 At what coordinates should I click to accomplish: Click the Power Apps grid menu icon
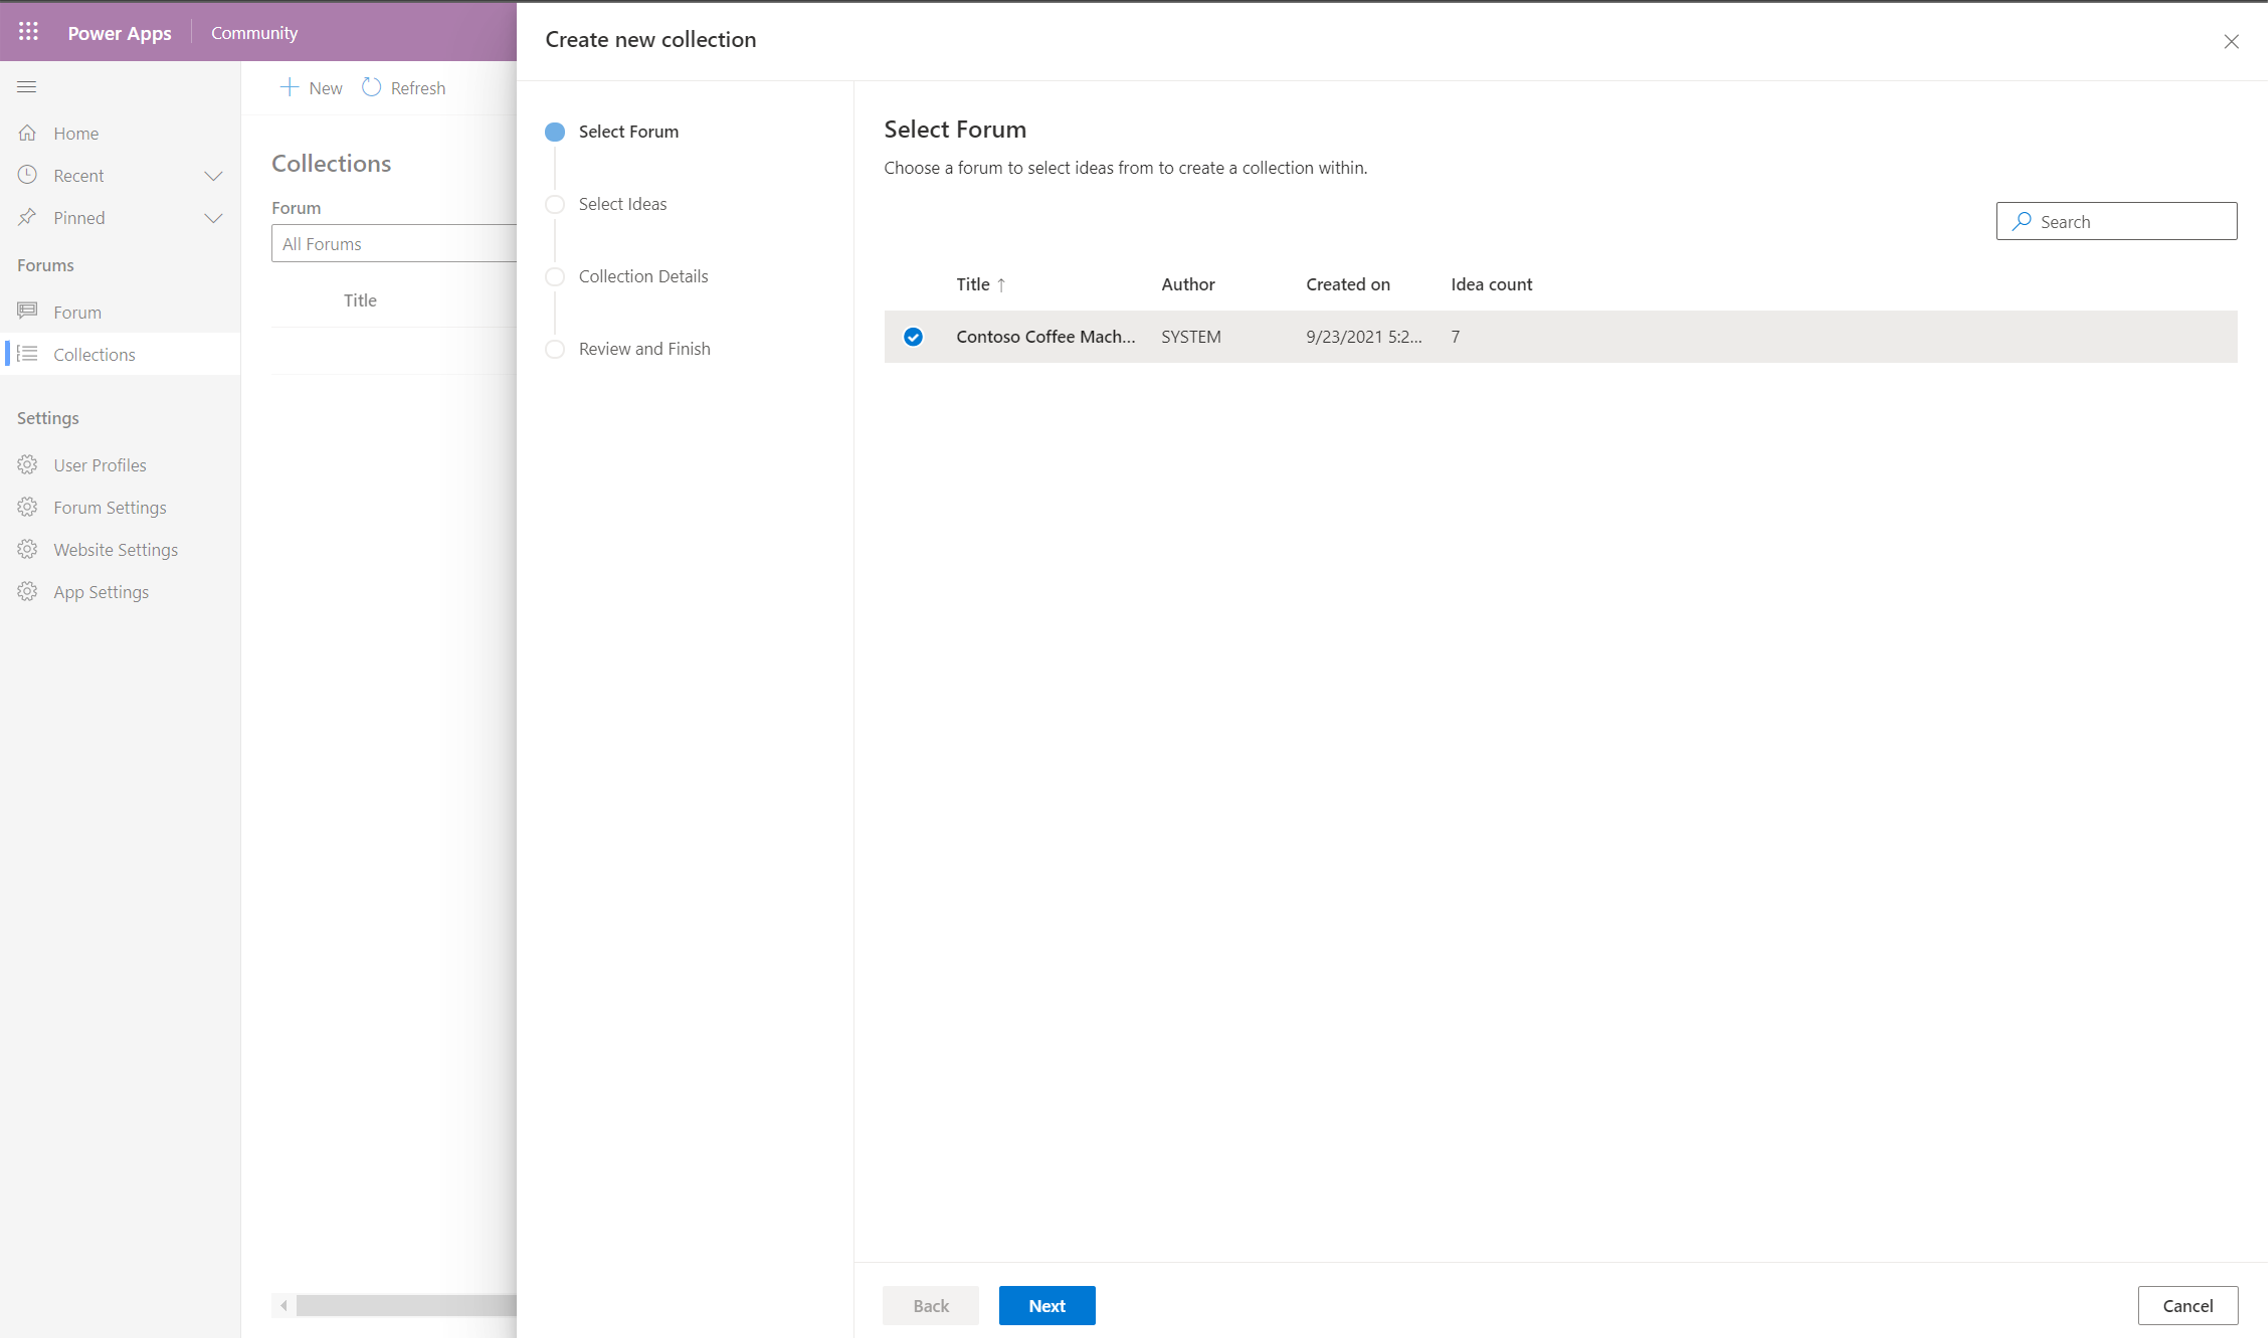tap(27, 32)
